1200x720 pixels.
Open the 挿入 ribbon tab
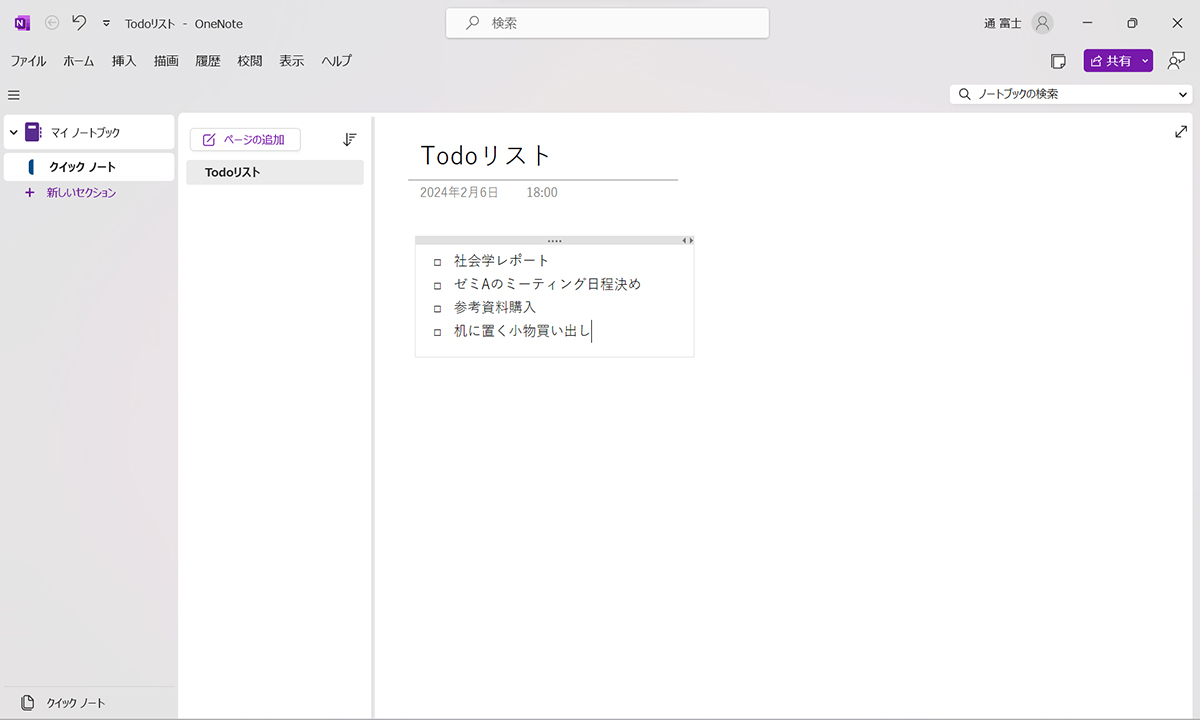tap(123, 61)
